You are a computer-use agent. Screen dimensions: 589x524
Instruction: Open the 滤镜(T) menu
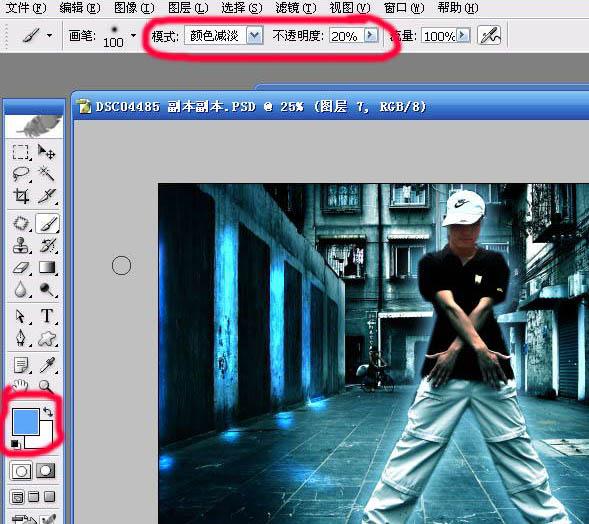pos(296,8)
